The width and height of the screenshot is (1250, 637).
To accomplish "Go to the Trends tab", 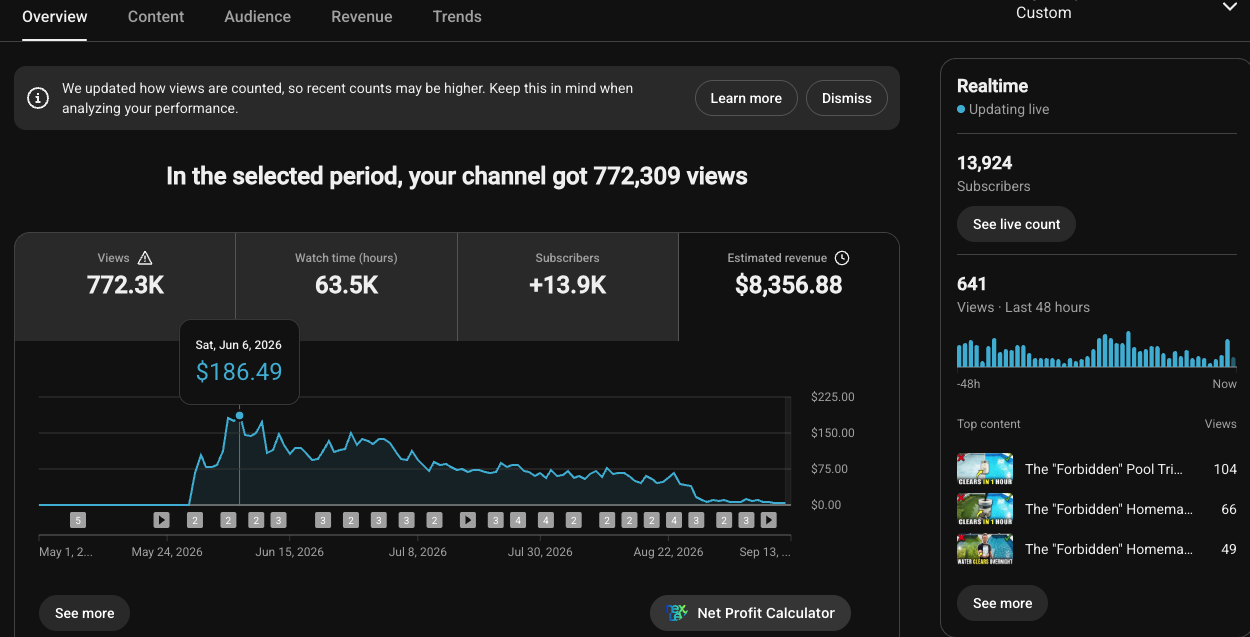I will [457, 17].
